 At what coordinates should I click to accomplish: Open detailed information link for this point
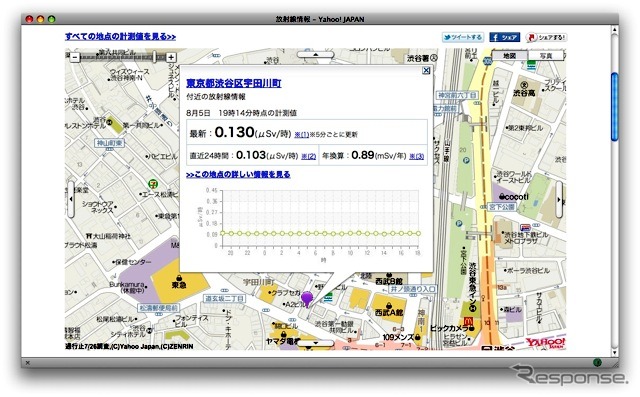238,175
